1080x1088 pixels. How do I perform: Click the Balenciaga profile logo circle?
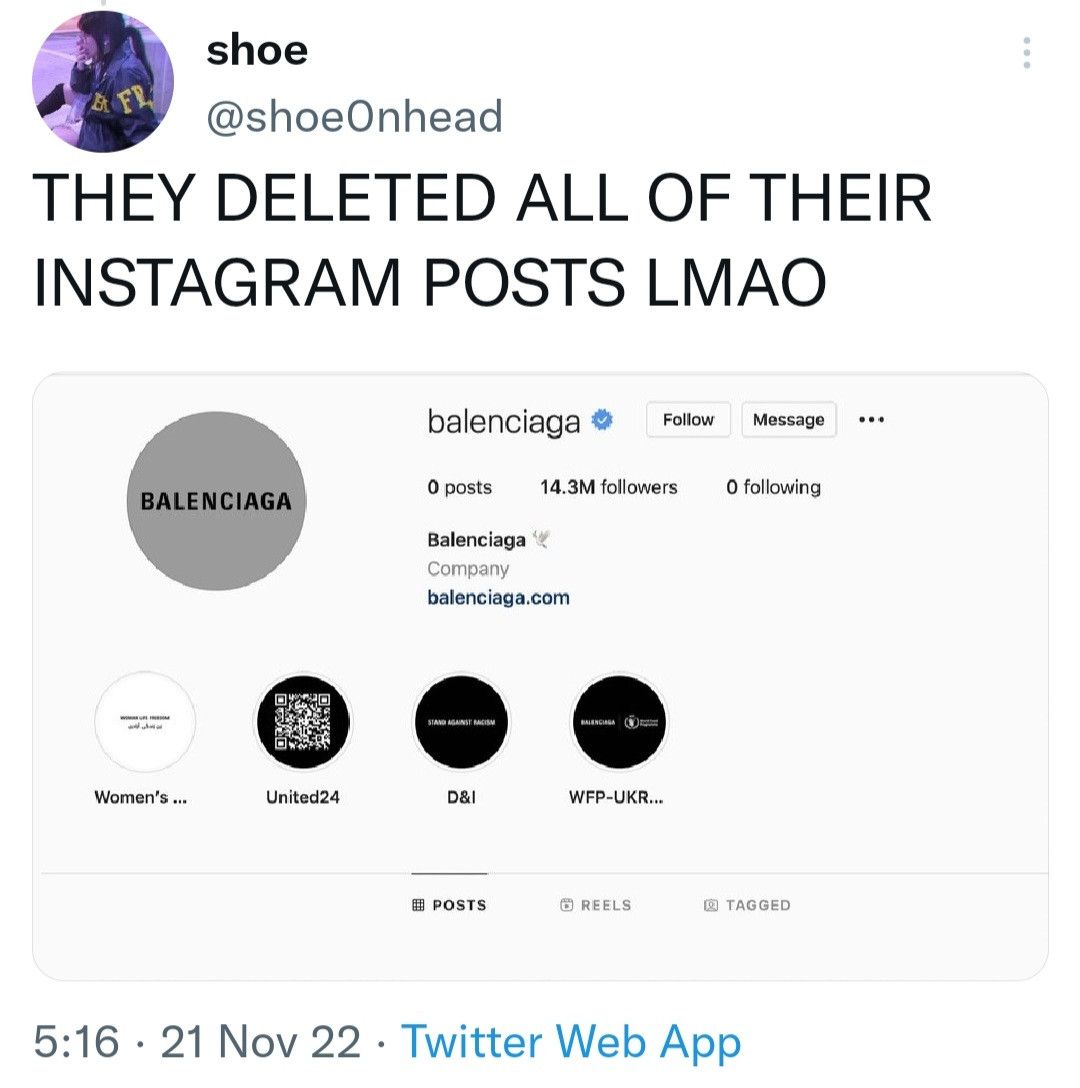coord(217,500)
